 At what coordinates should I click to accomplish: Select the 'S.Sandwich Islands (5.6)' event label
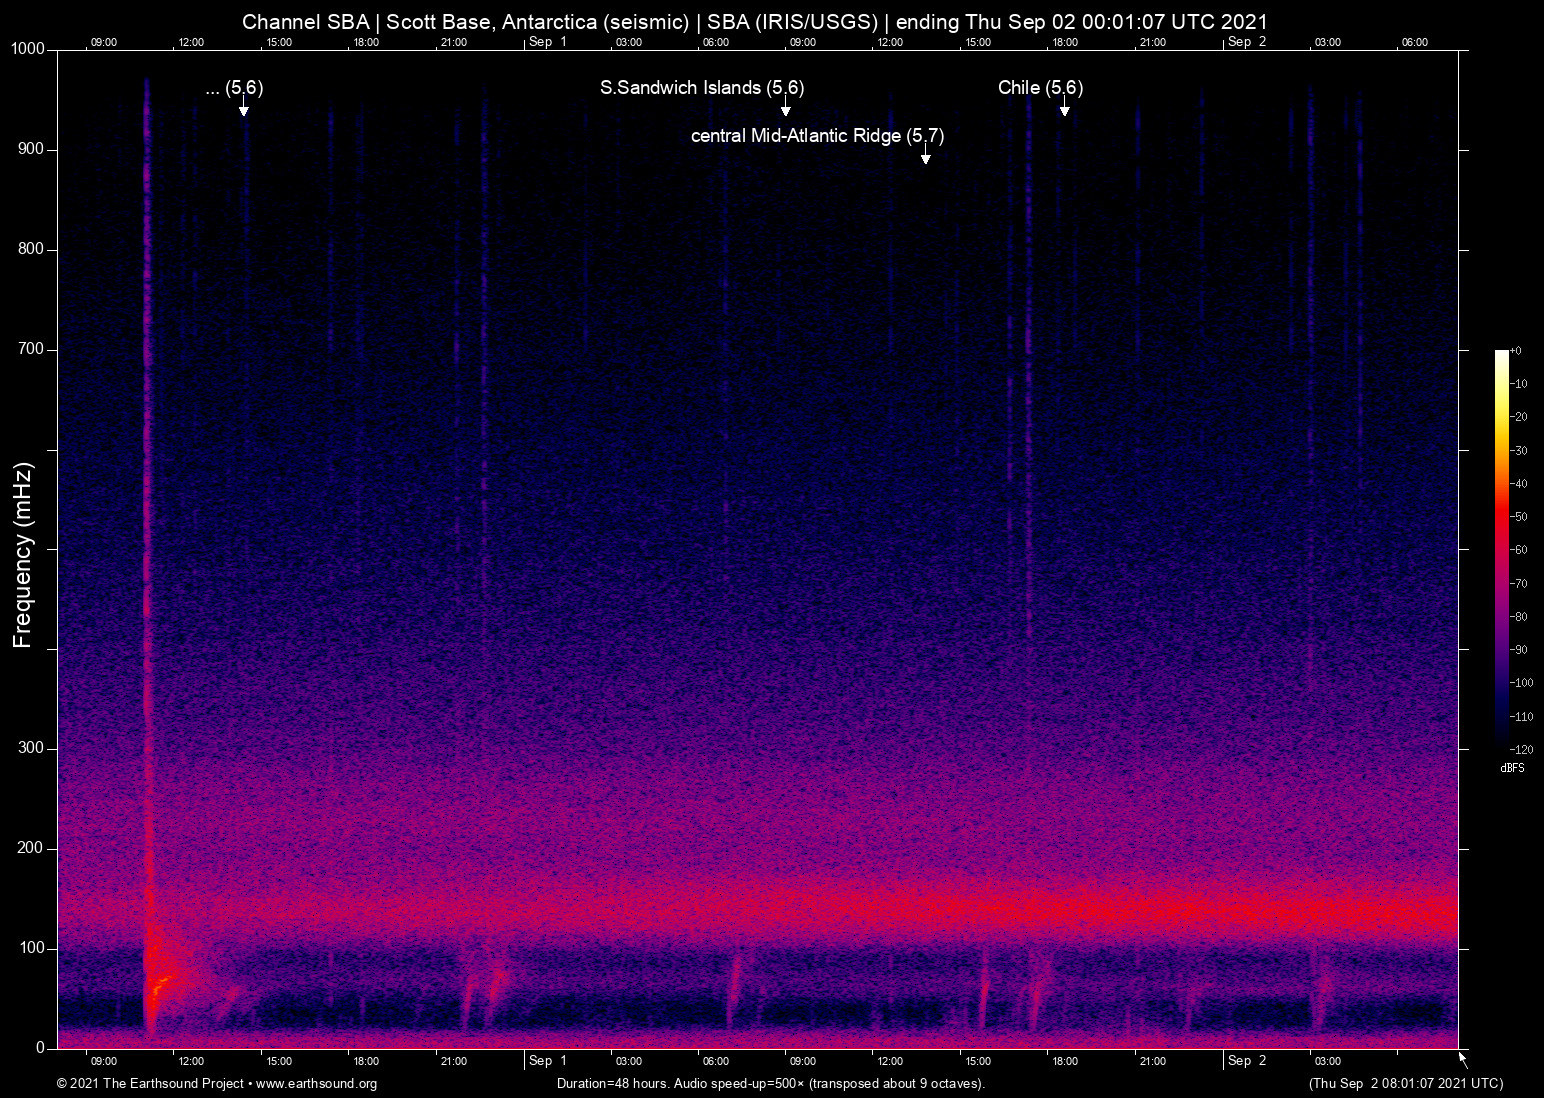701,88
